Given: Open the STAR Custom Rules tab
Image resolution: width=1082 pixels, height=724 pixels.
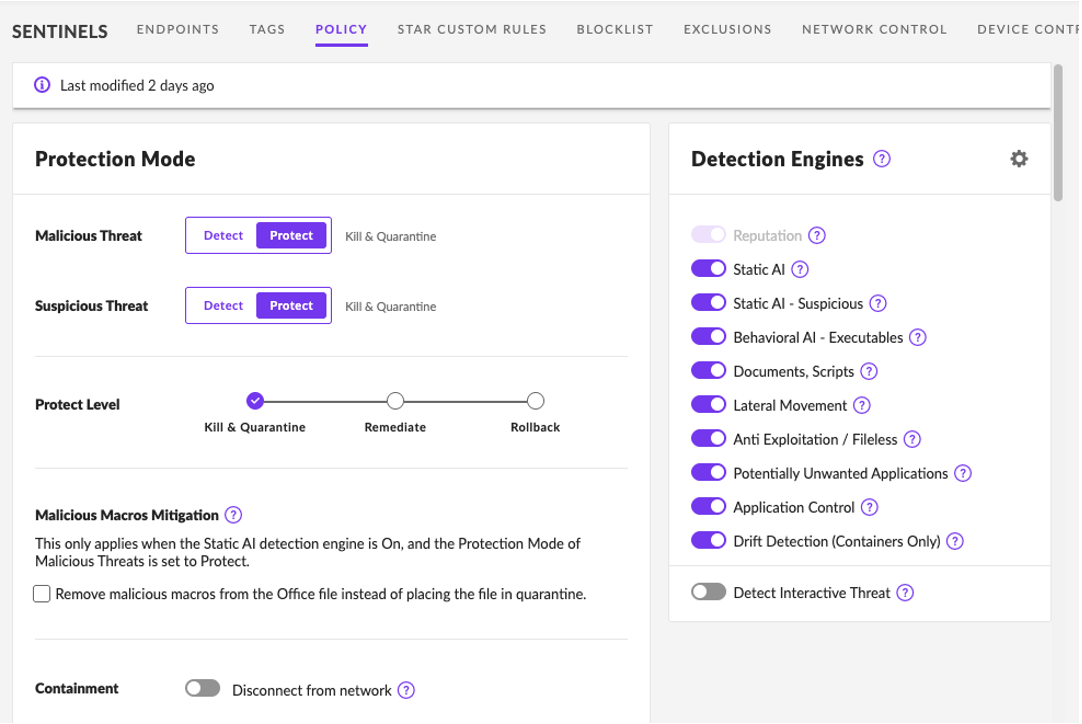Looking at the screenshot, I should 471,30.
